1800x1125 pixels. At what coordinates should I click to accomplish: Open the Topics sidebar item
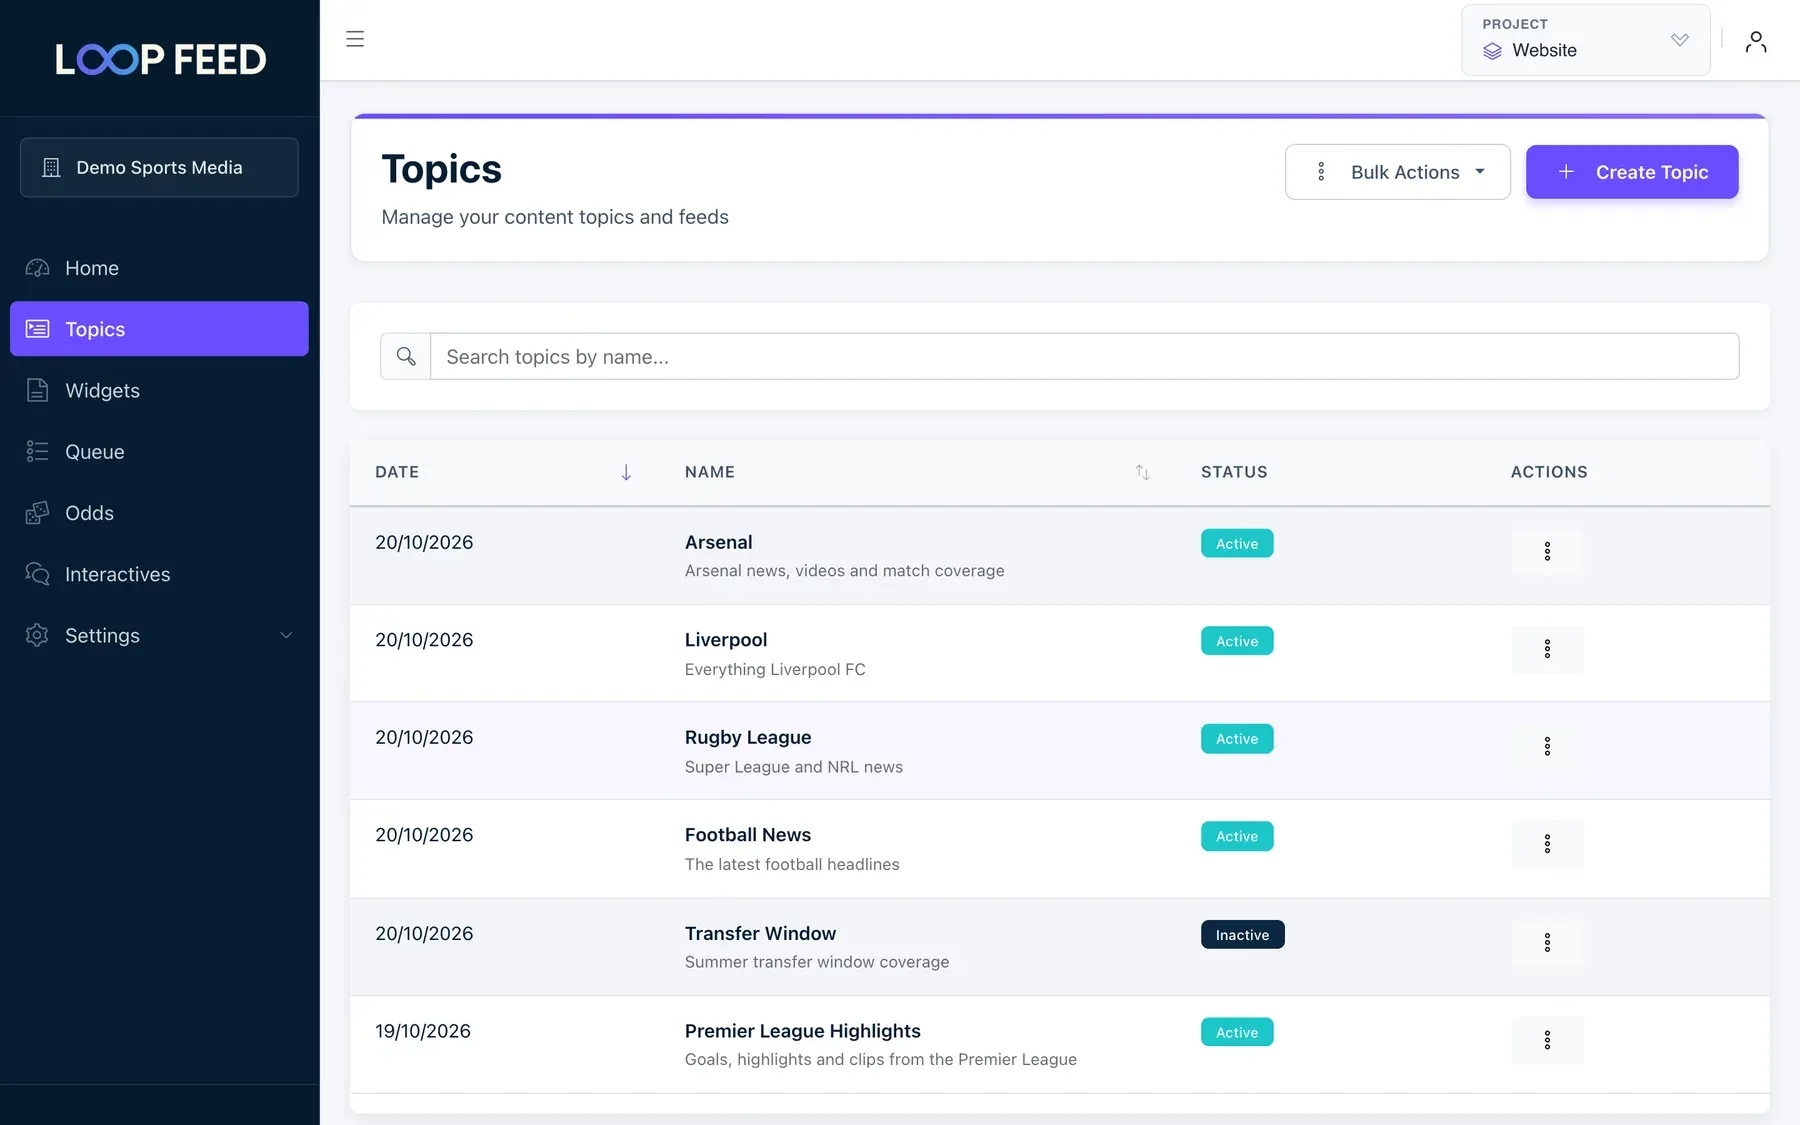(x=159, y=329)
